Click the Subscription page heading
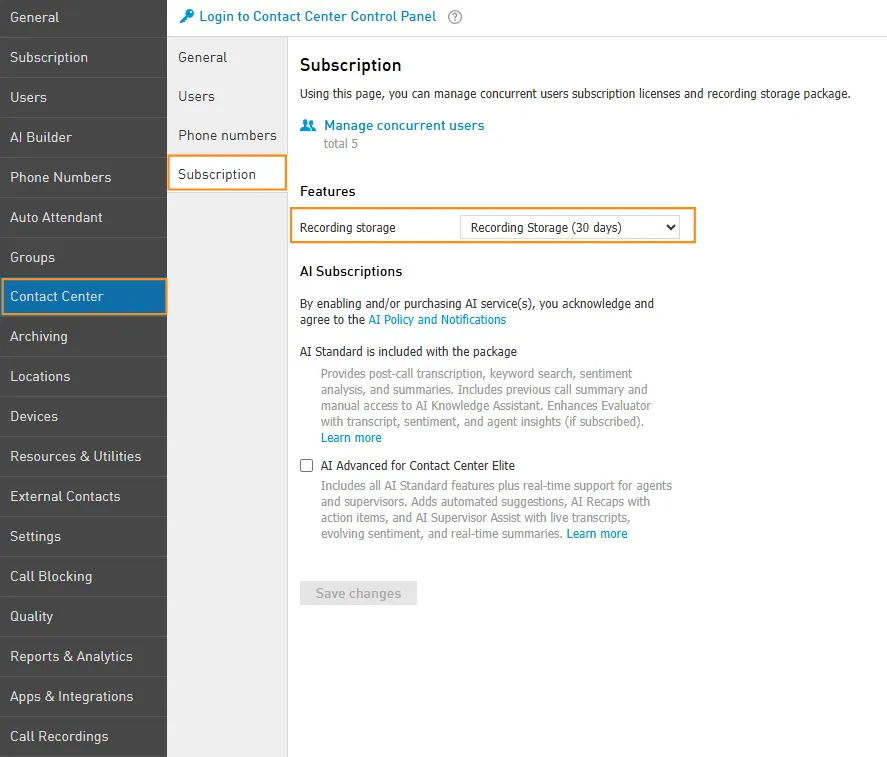 pos(351,65)
